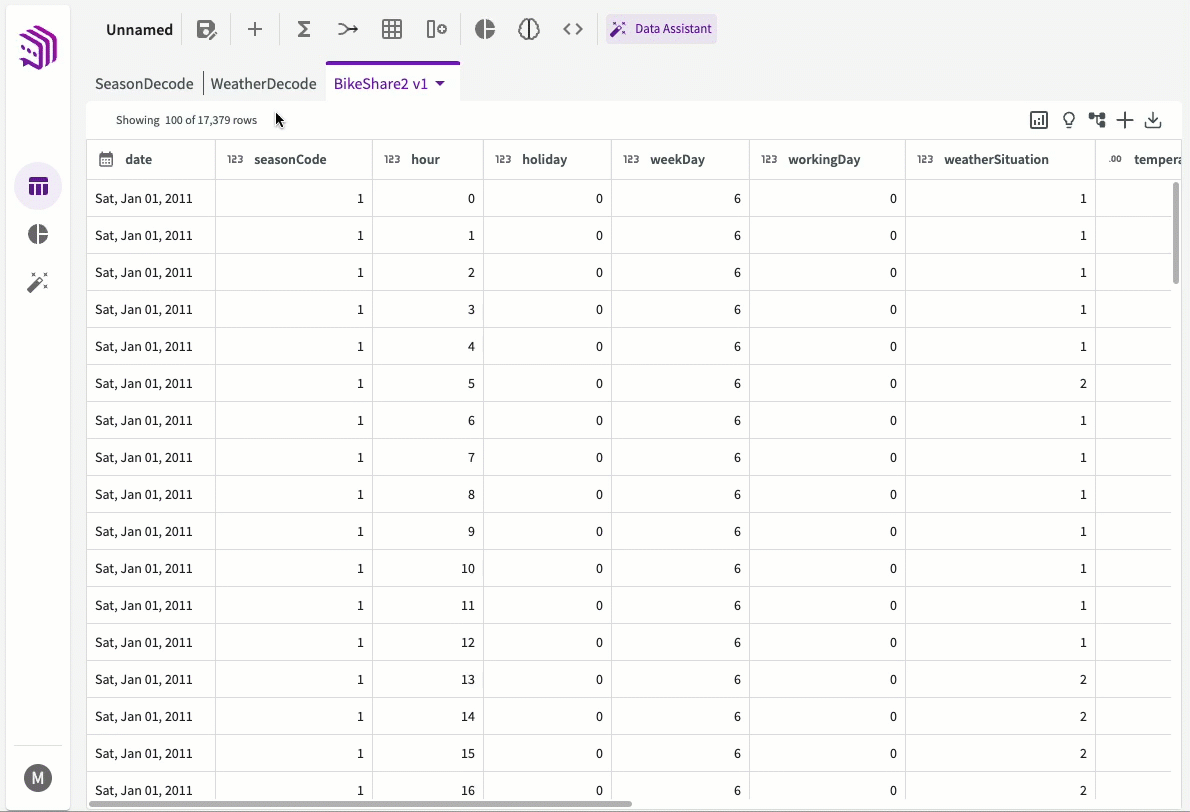This screenshot has height=812, width=1190.
Task: Click the weatherSituation column header
Action: (1000, 159)
